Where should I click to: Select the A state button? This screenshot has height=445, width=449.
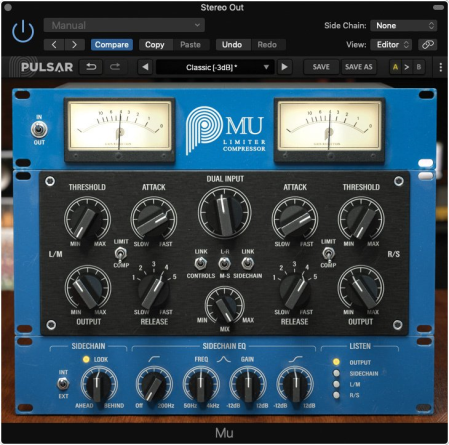pos(395,67)
